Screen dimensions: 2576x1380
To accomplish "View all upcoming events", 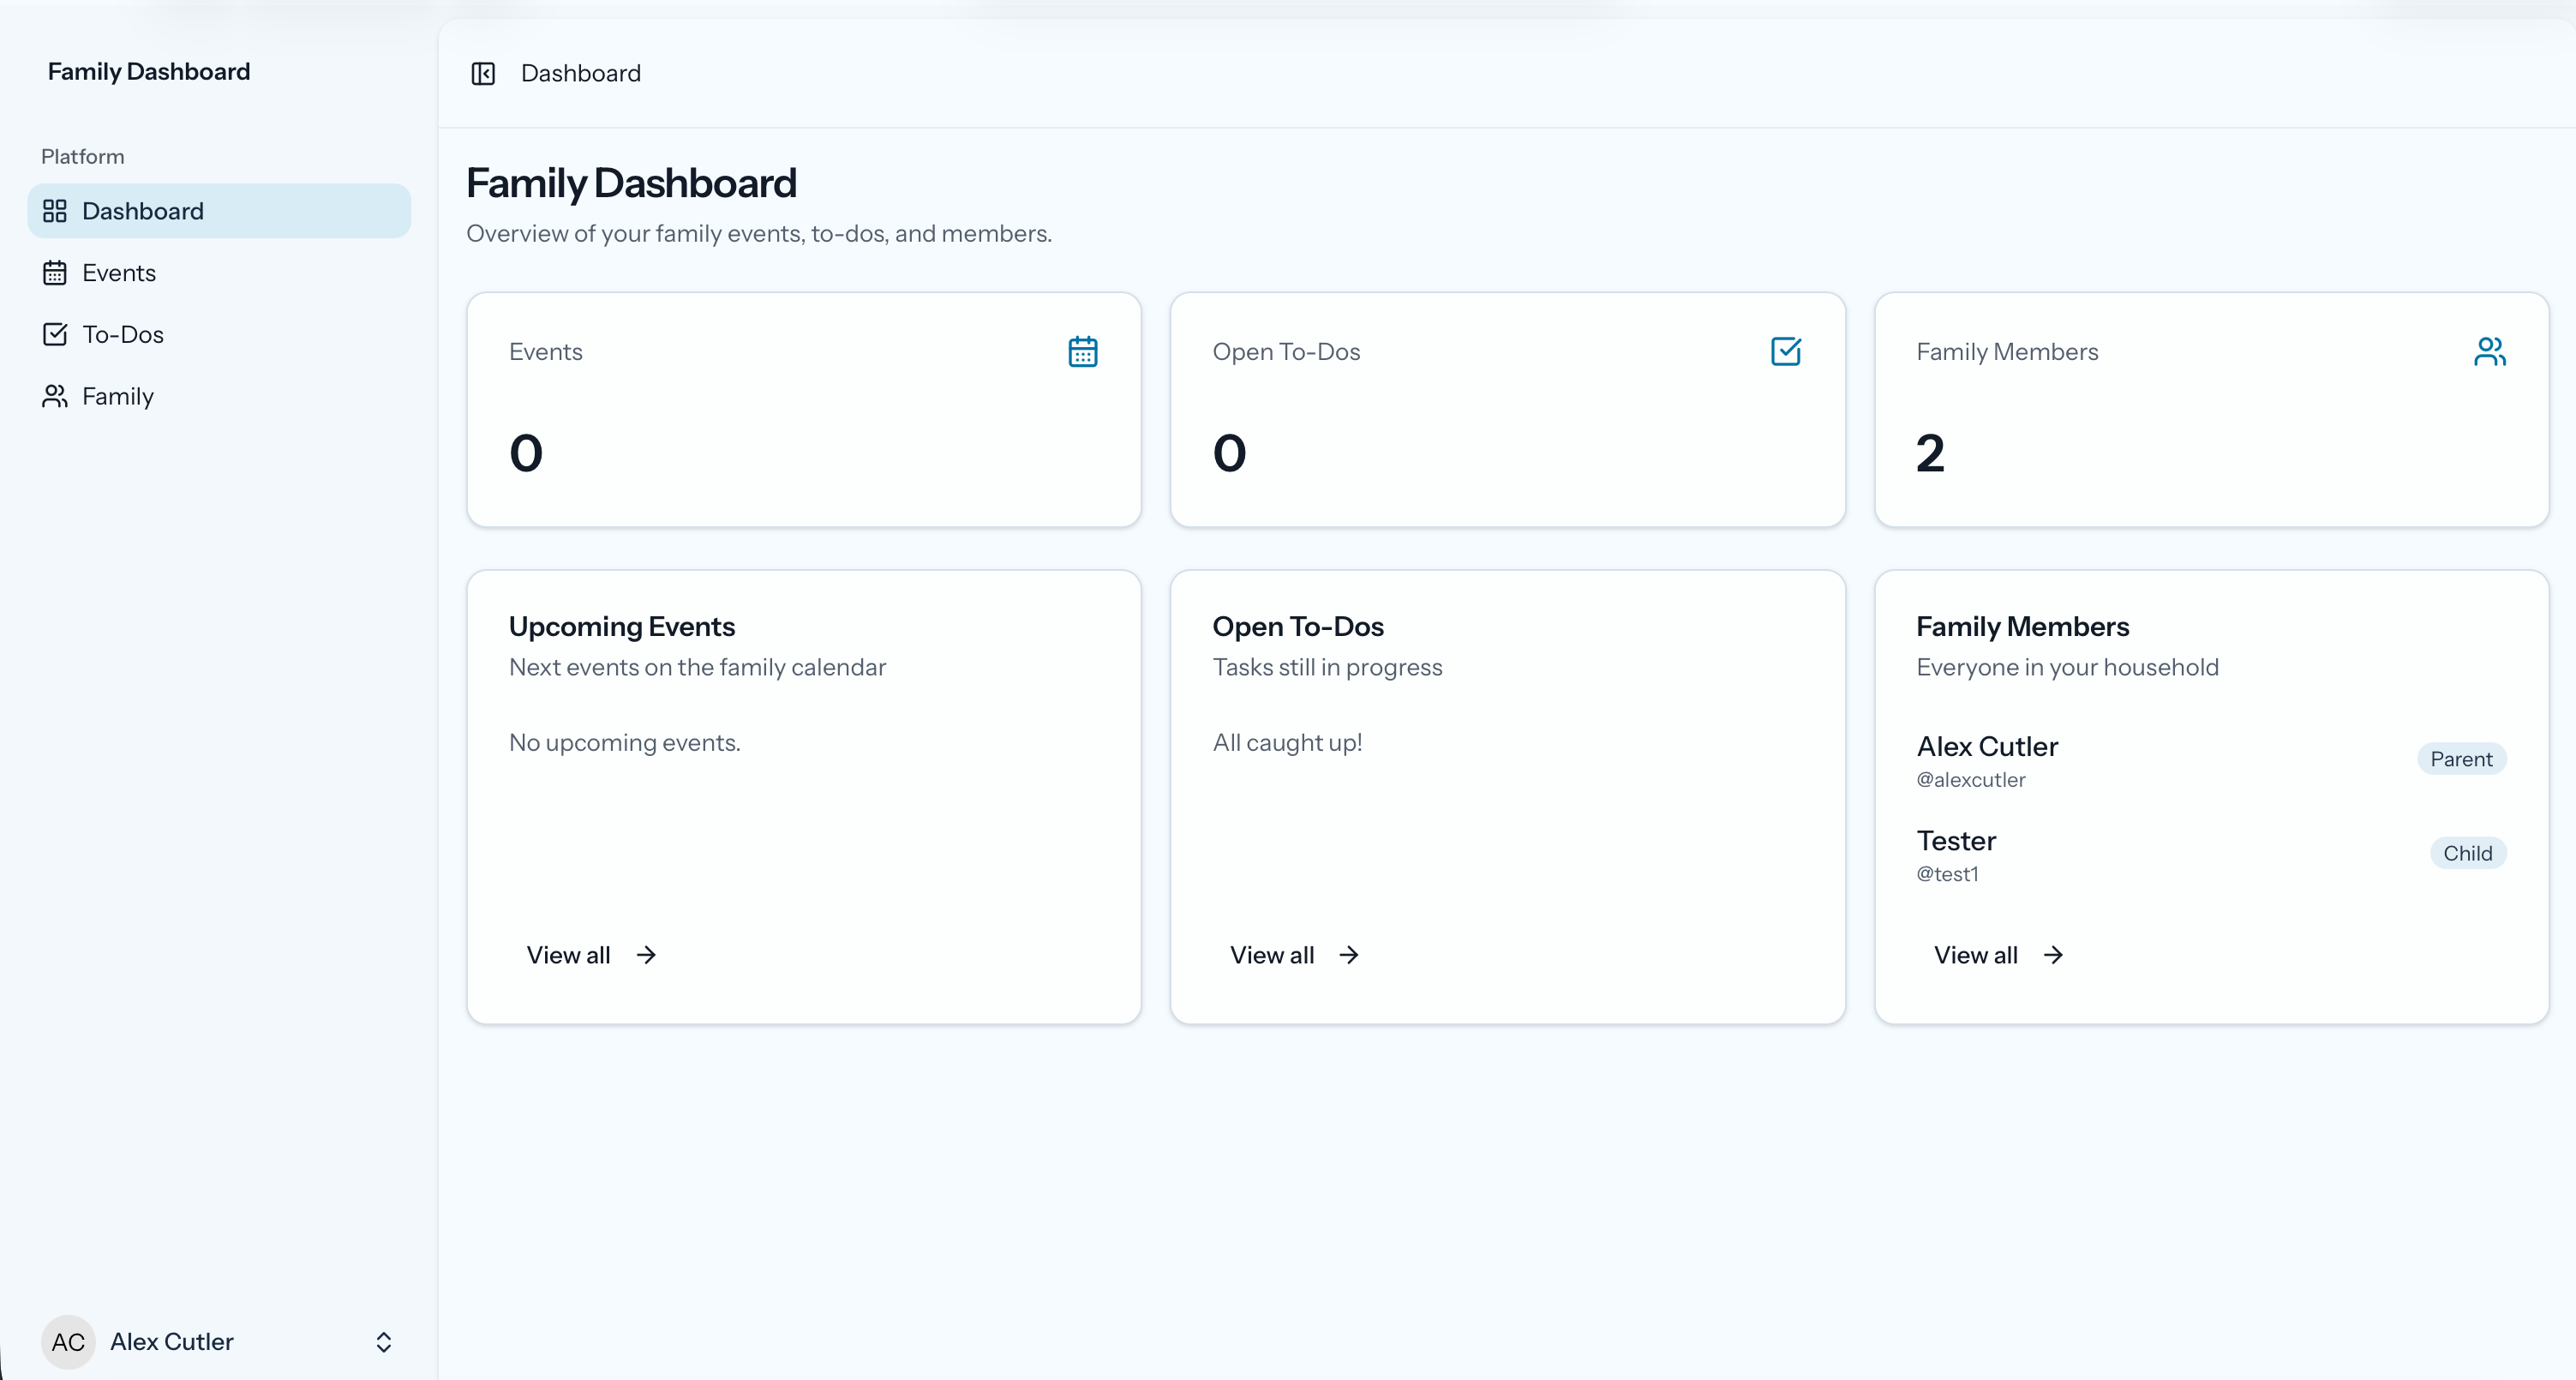I will click(x=591, y=955).
